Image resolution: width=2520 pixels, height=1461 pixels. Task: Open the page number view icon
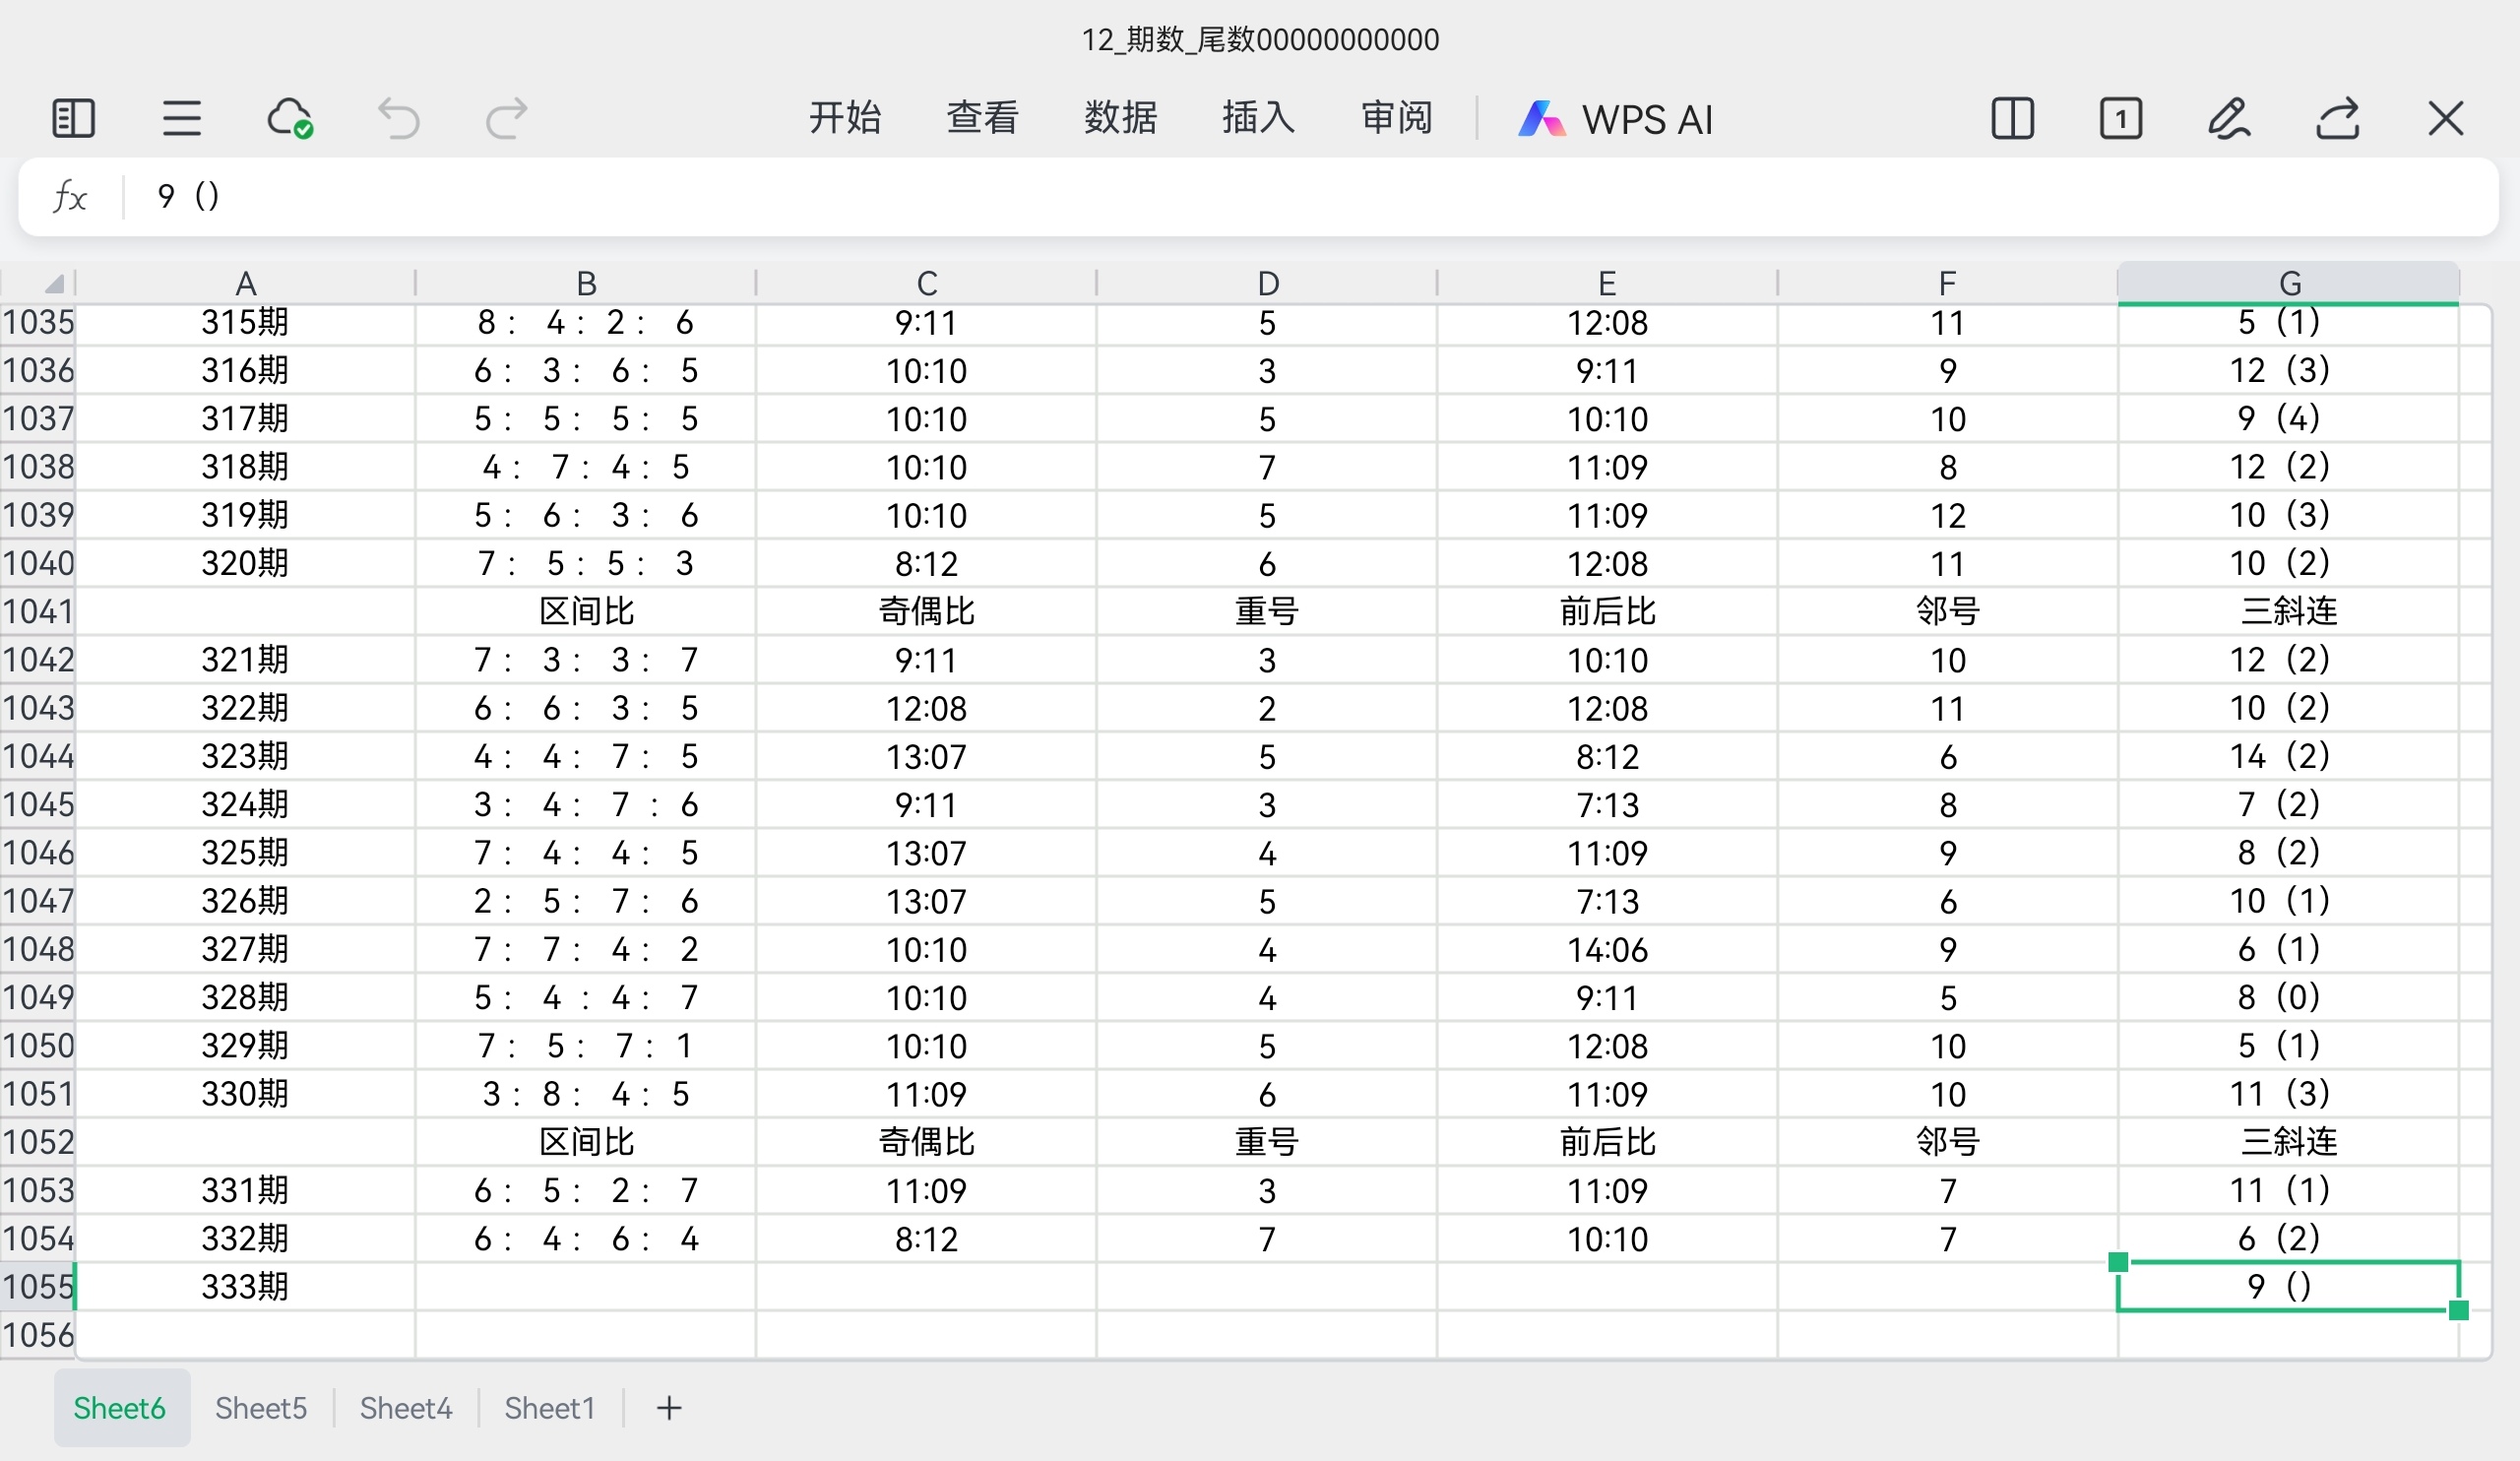(x=2120, y=118)
